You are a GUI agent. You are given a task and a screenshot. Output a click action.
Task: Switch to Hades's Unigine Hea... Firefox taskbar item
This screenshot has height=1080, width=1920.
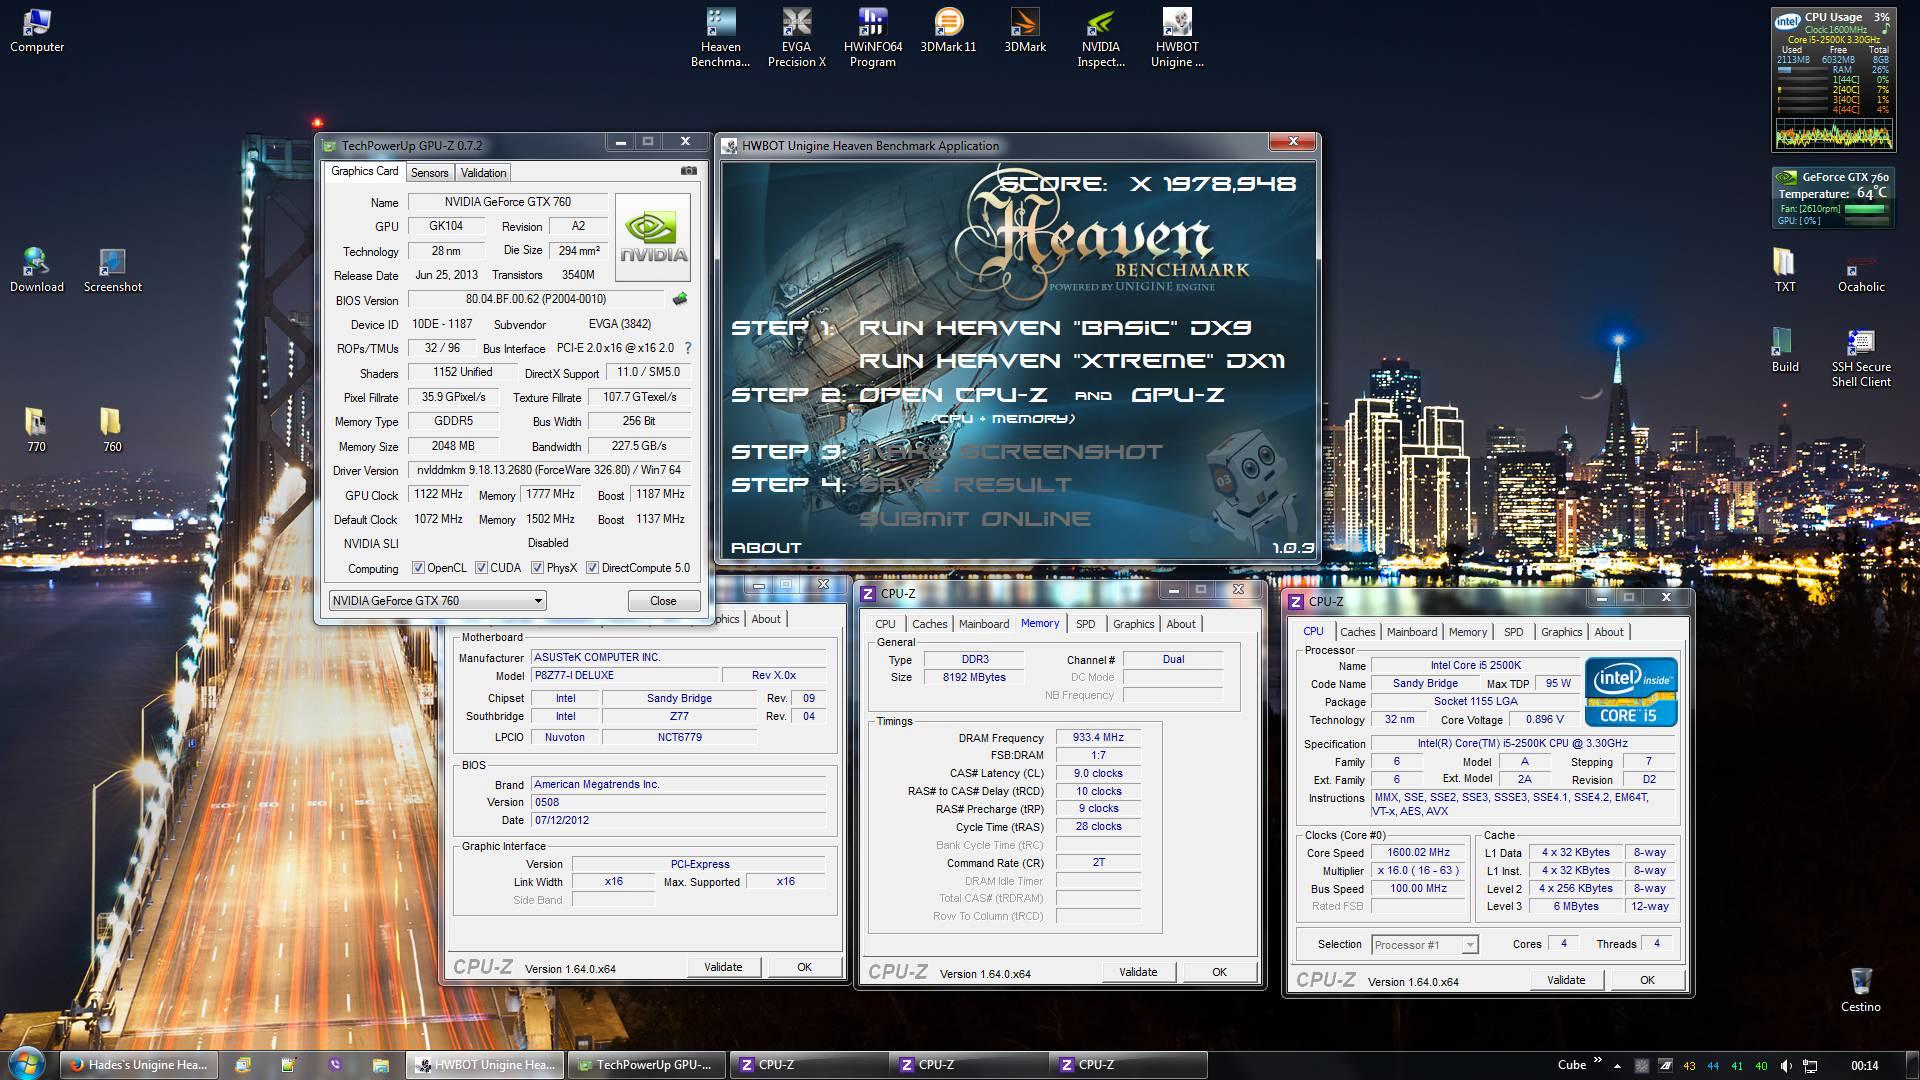coord(138,1065)
